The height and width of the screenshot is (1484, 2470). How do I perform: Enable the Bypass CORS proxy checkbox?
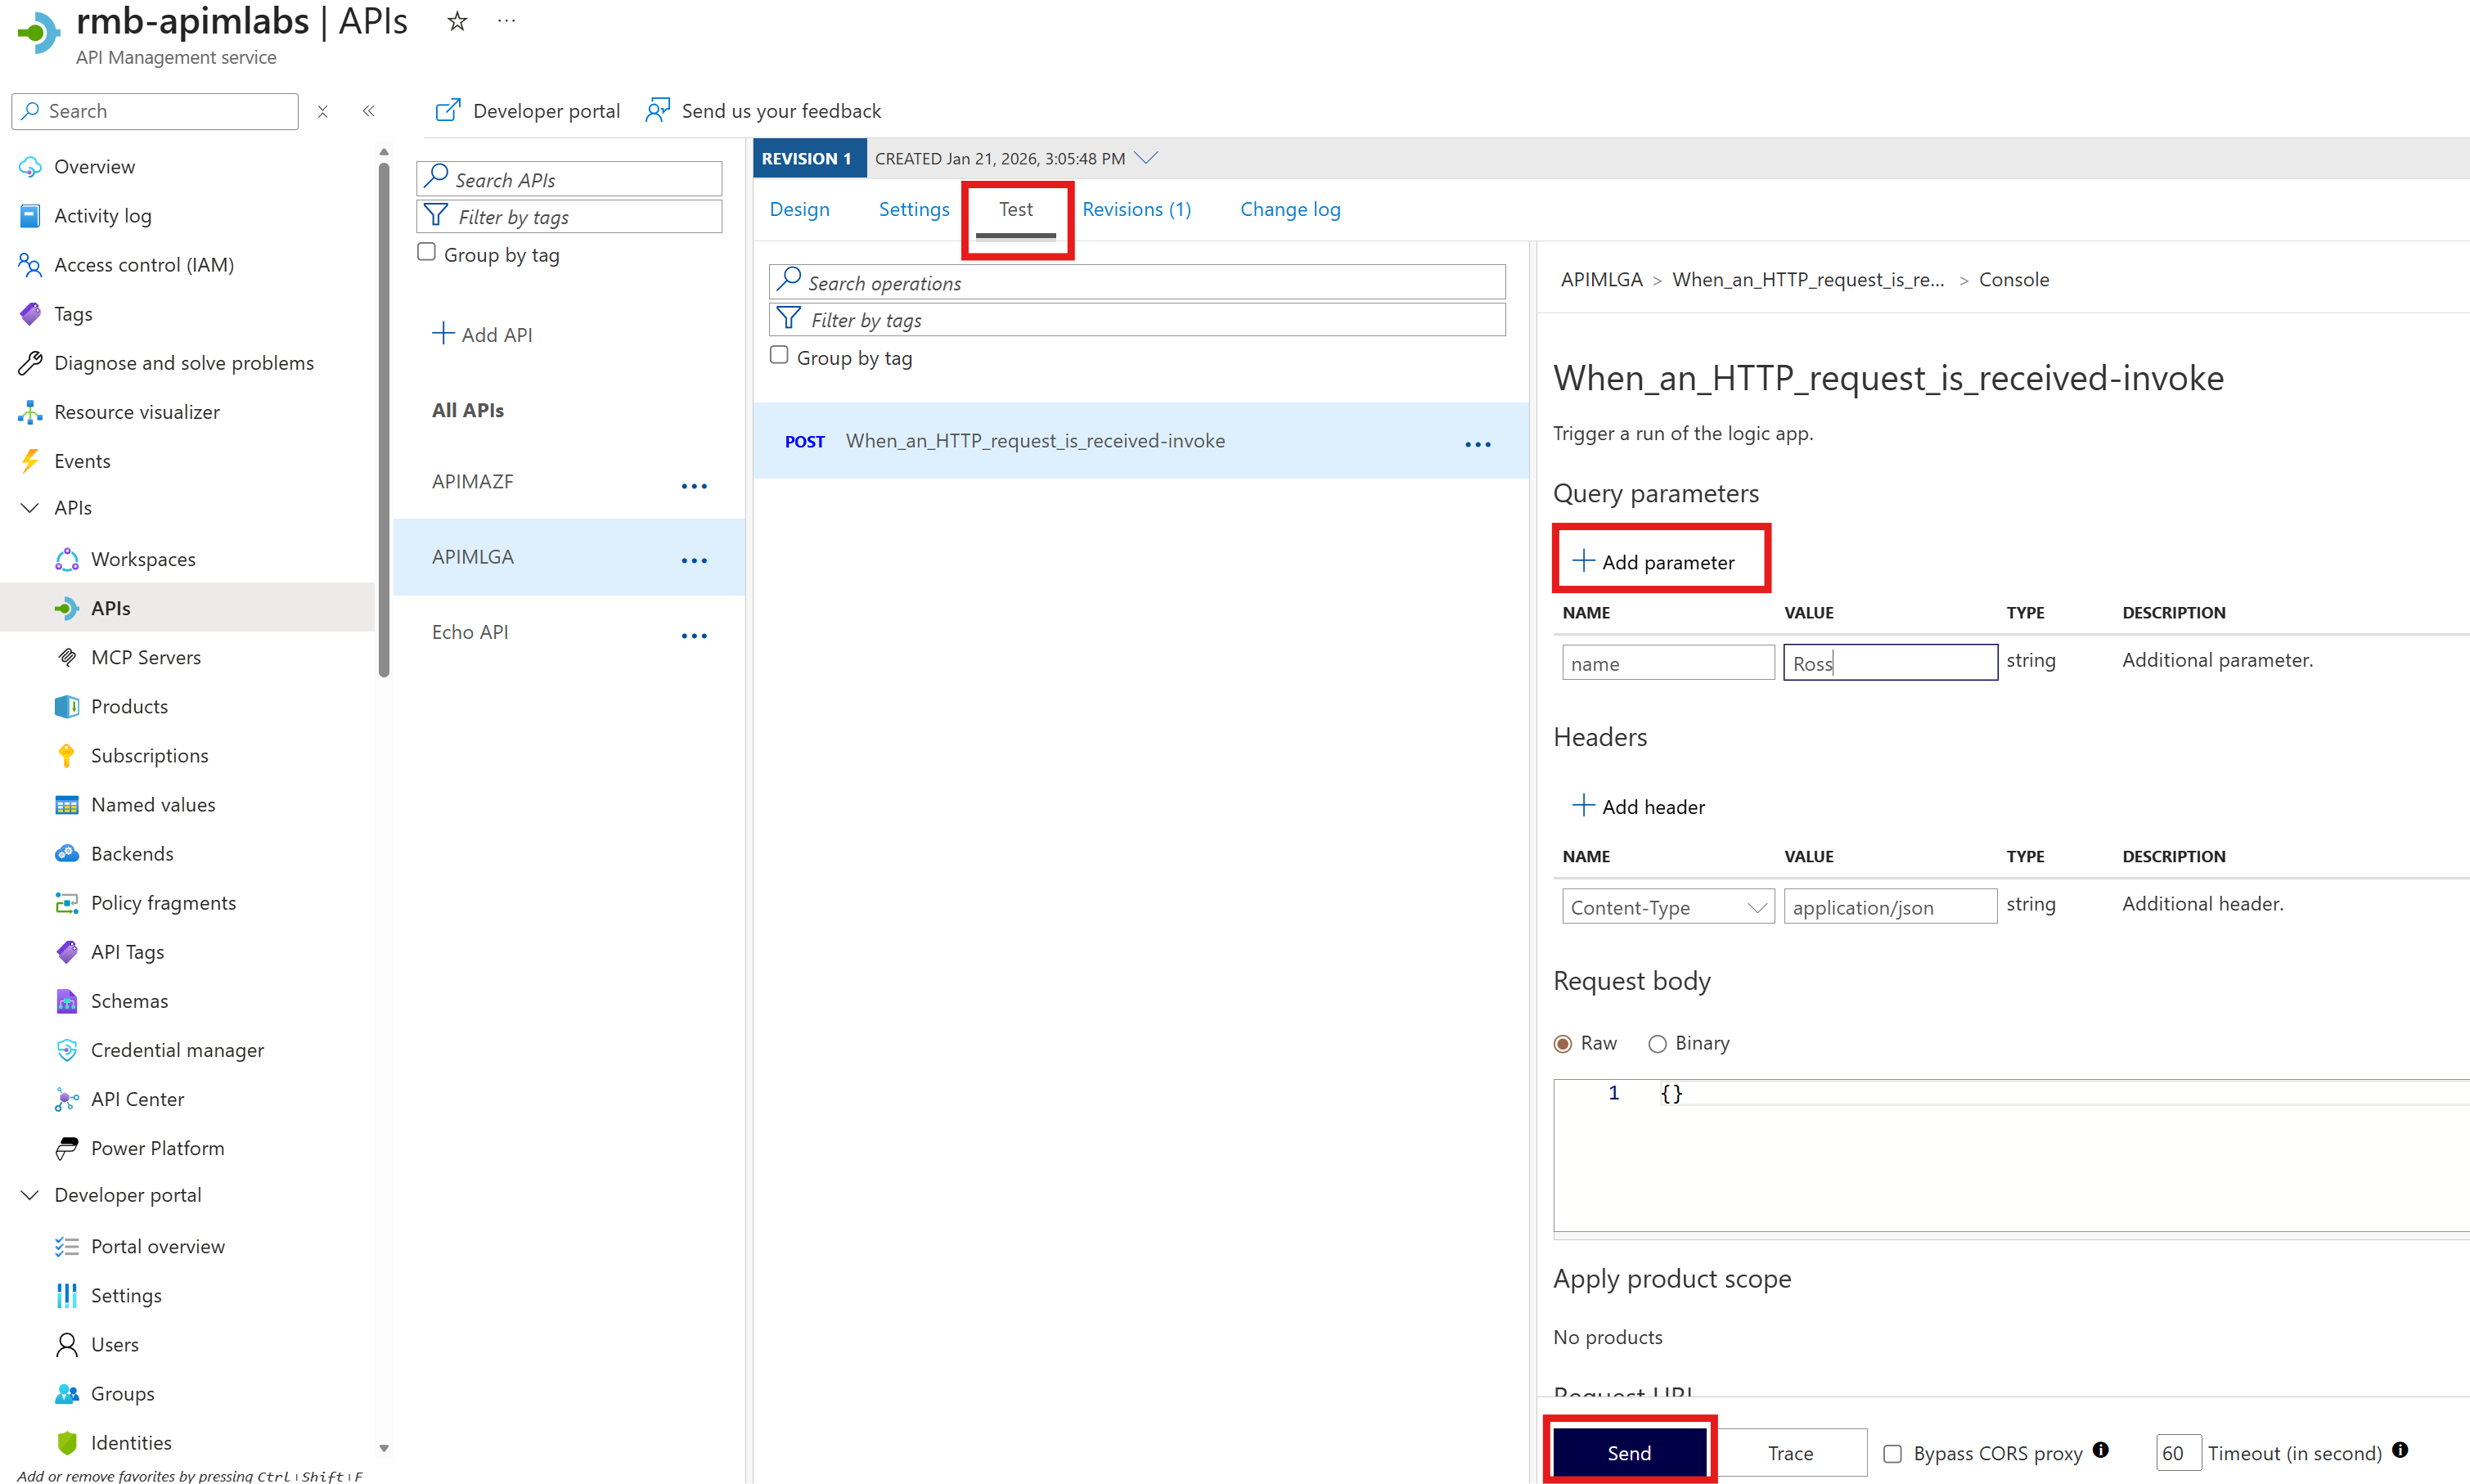click(x=1892, y=1453)
